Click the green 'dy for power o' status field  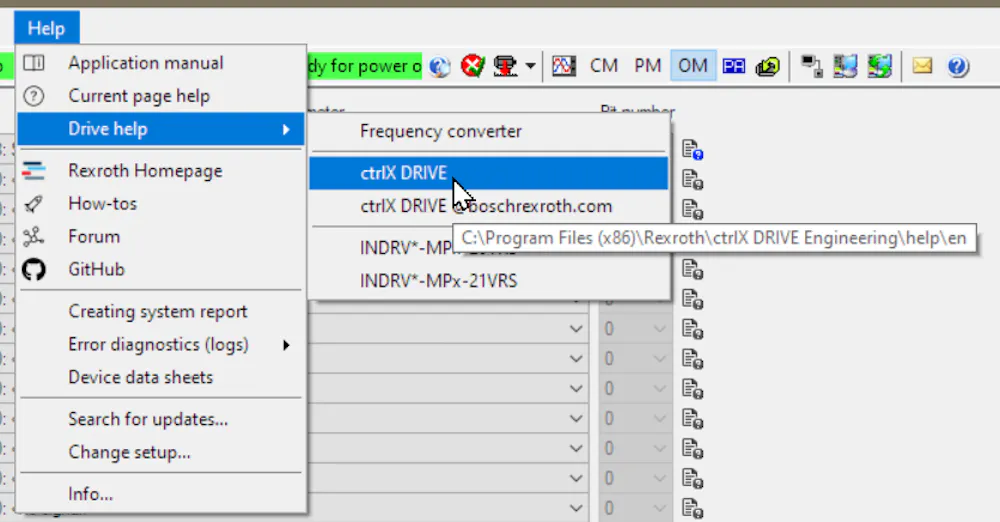pyautogui.click(x=364, y=66)
